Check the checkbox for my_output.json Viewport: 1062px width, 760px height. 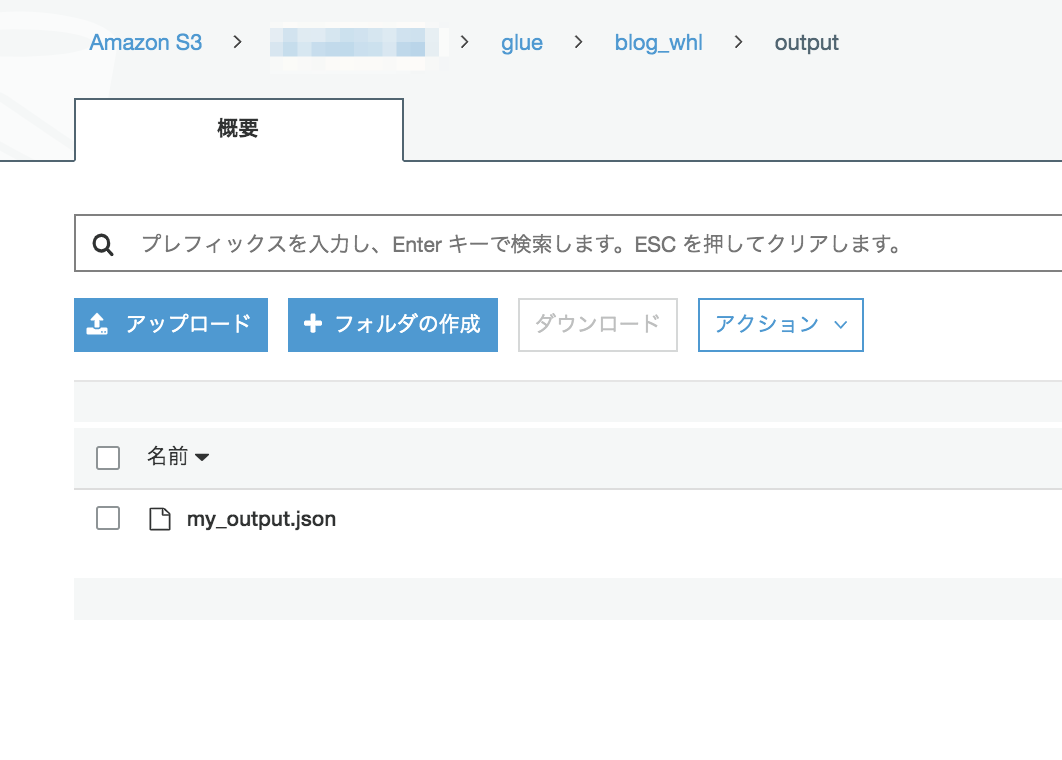pyautogui.click(x=107, y=518)
